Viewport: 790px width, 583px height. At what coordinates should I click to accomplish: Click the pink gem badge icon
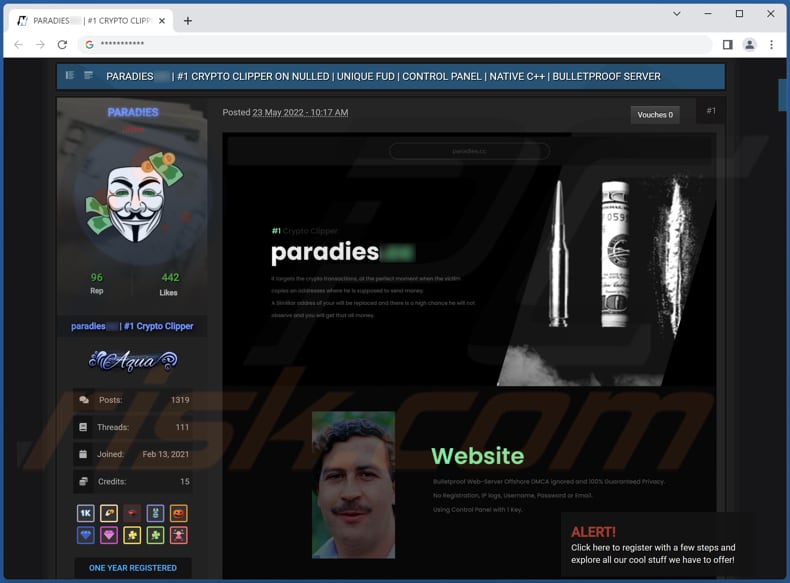click(109, 536)
